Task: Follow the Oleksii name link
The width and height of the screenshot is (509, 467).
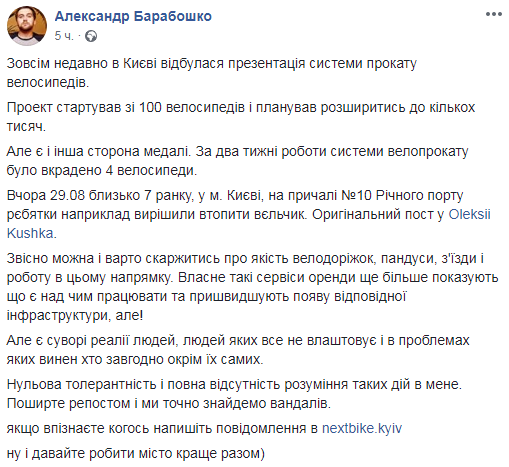Action: (469, 214)
